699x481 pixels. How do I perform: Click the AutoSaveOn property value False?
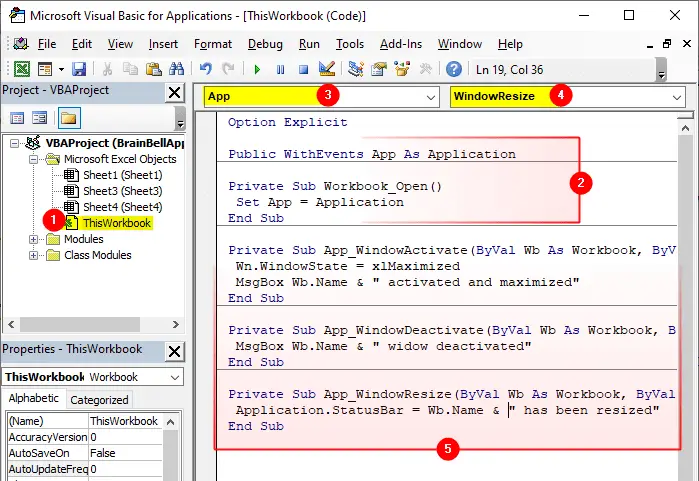[125, 453]
